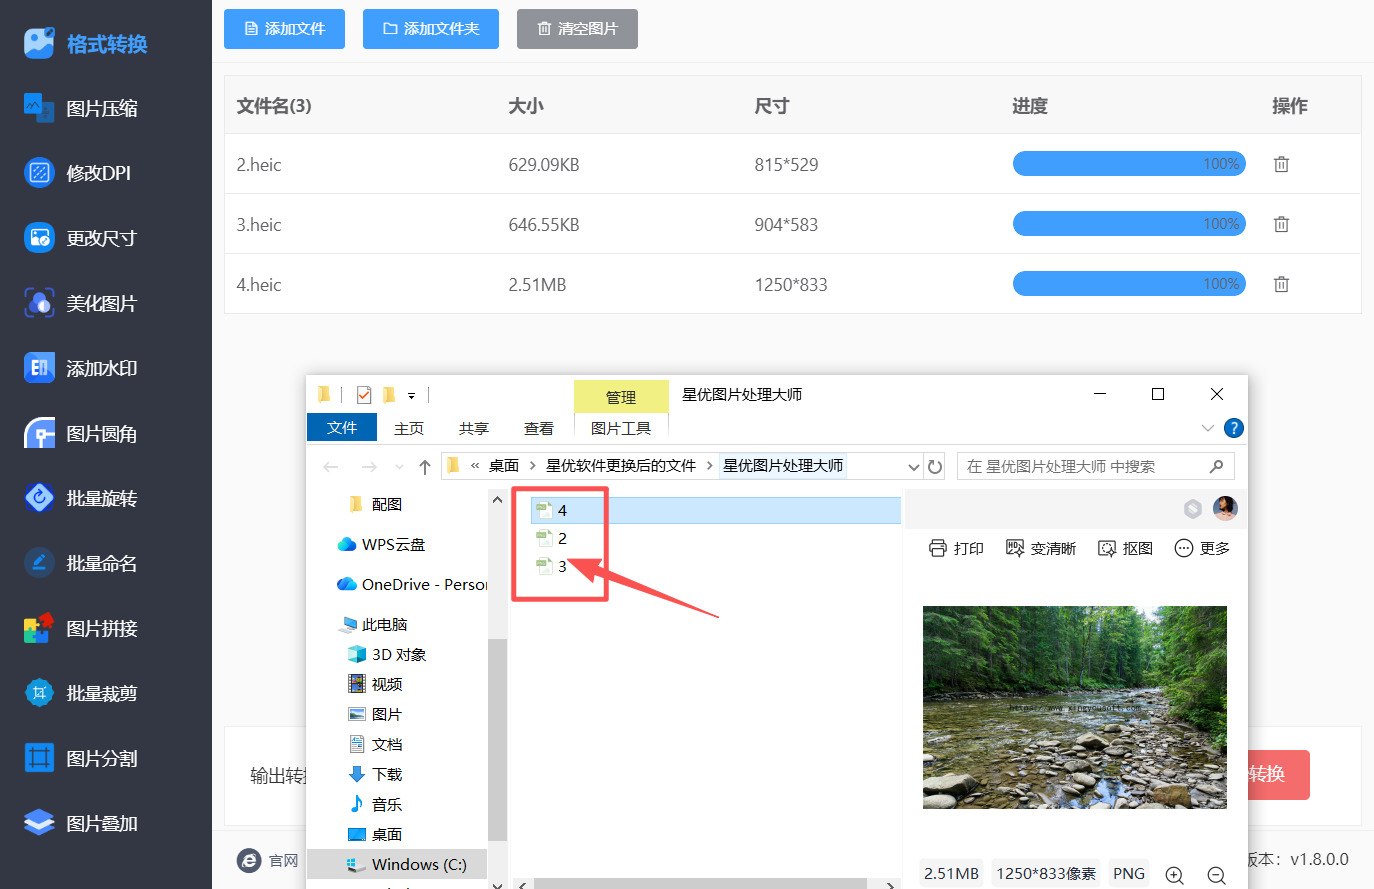1374x889 pixels.
Task: Open the 图片工具 ribbon tab
Action: click(621, 428)
